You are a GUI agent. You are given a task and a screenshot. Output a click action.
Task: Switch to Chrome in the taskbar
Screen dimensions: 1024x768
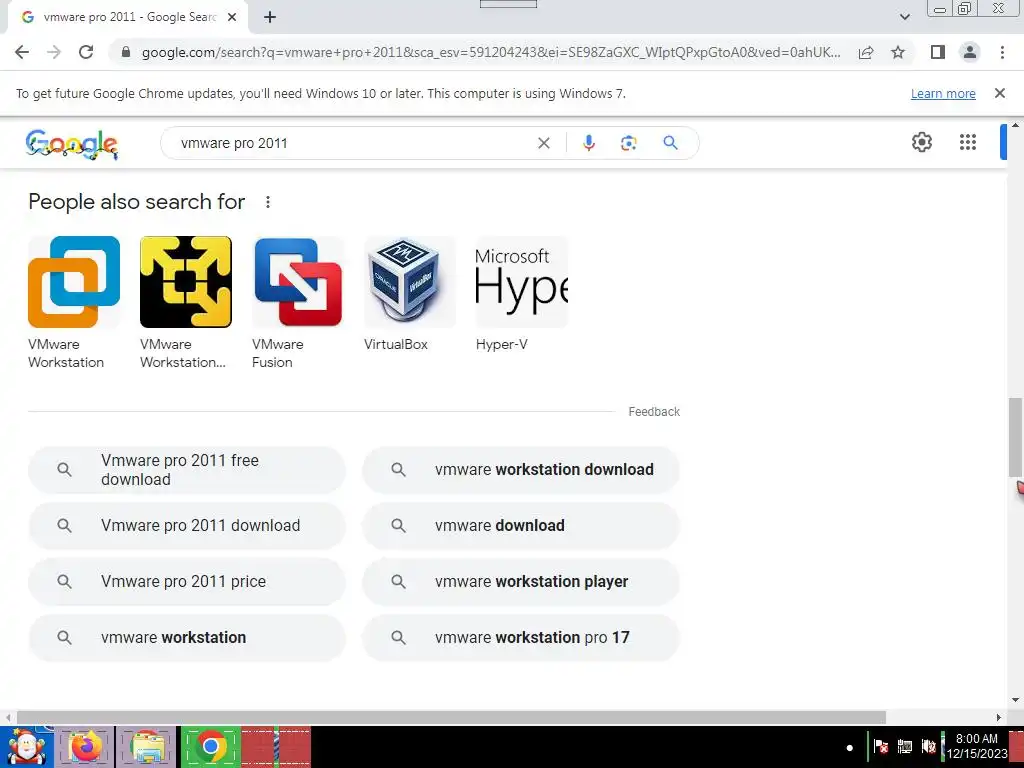(210, 746)
